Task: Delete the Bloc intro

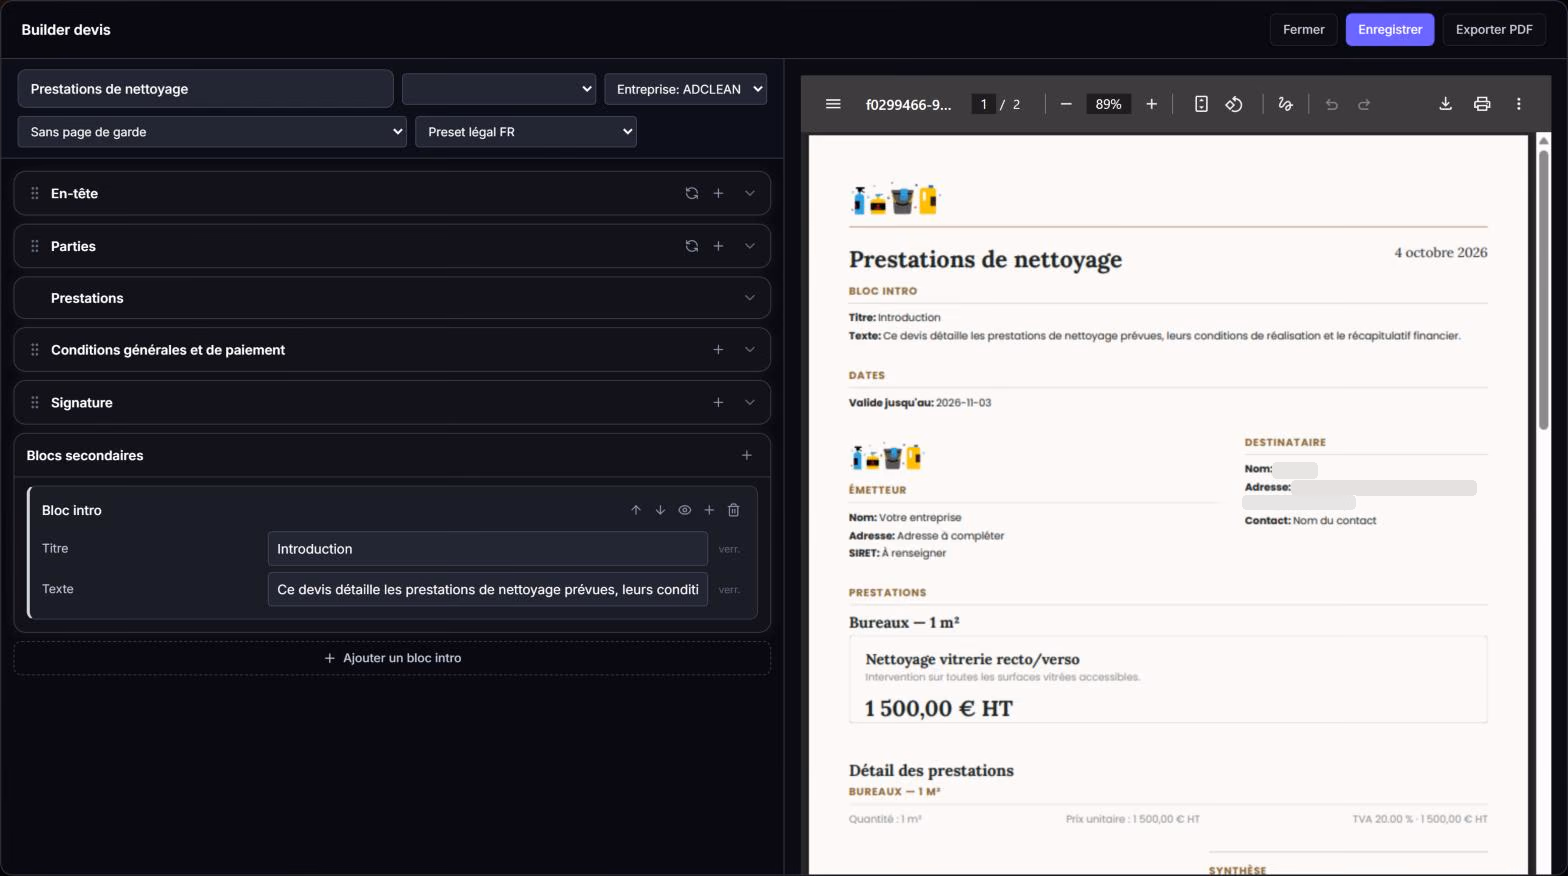Action: coord(734,510)
